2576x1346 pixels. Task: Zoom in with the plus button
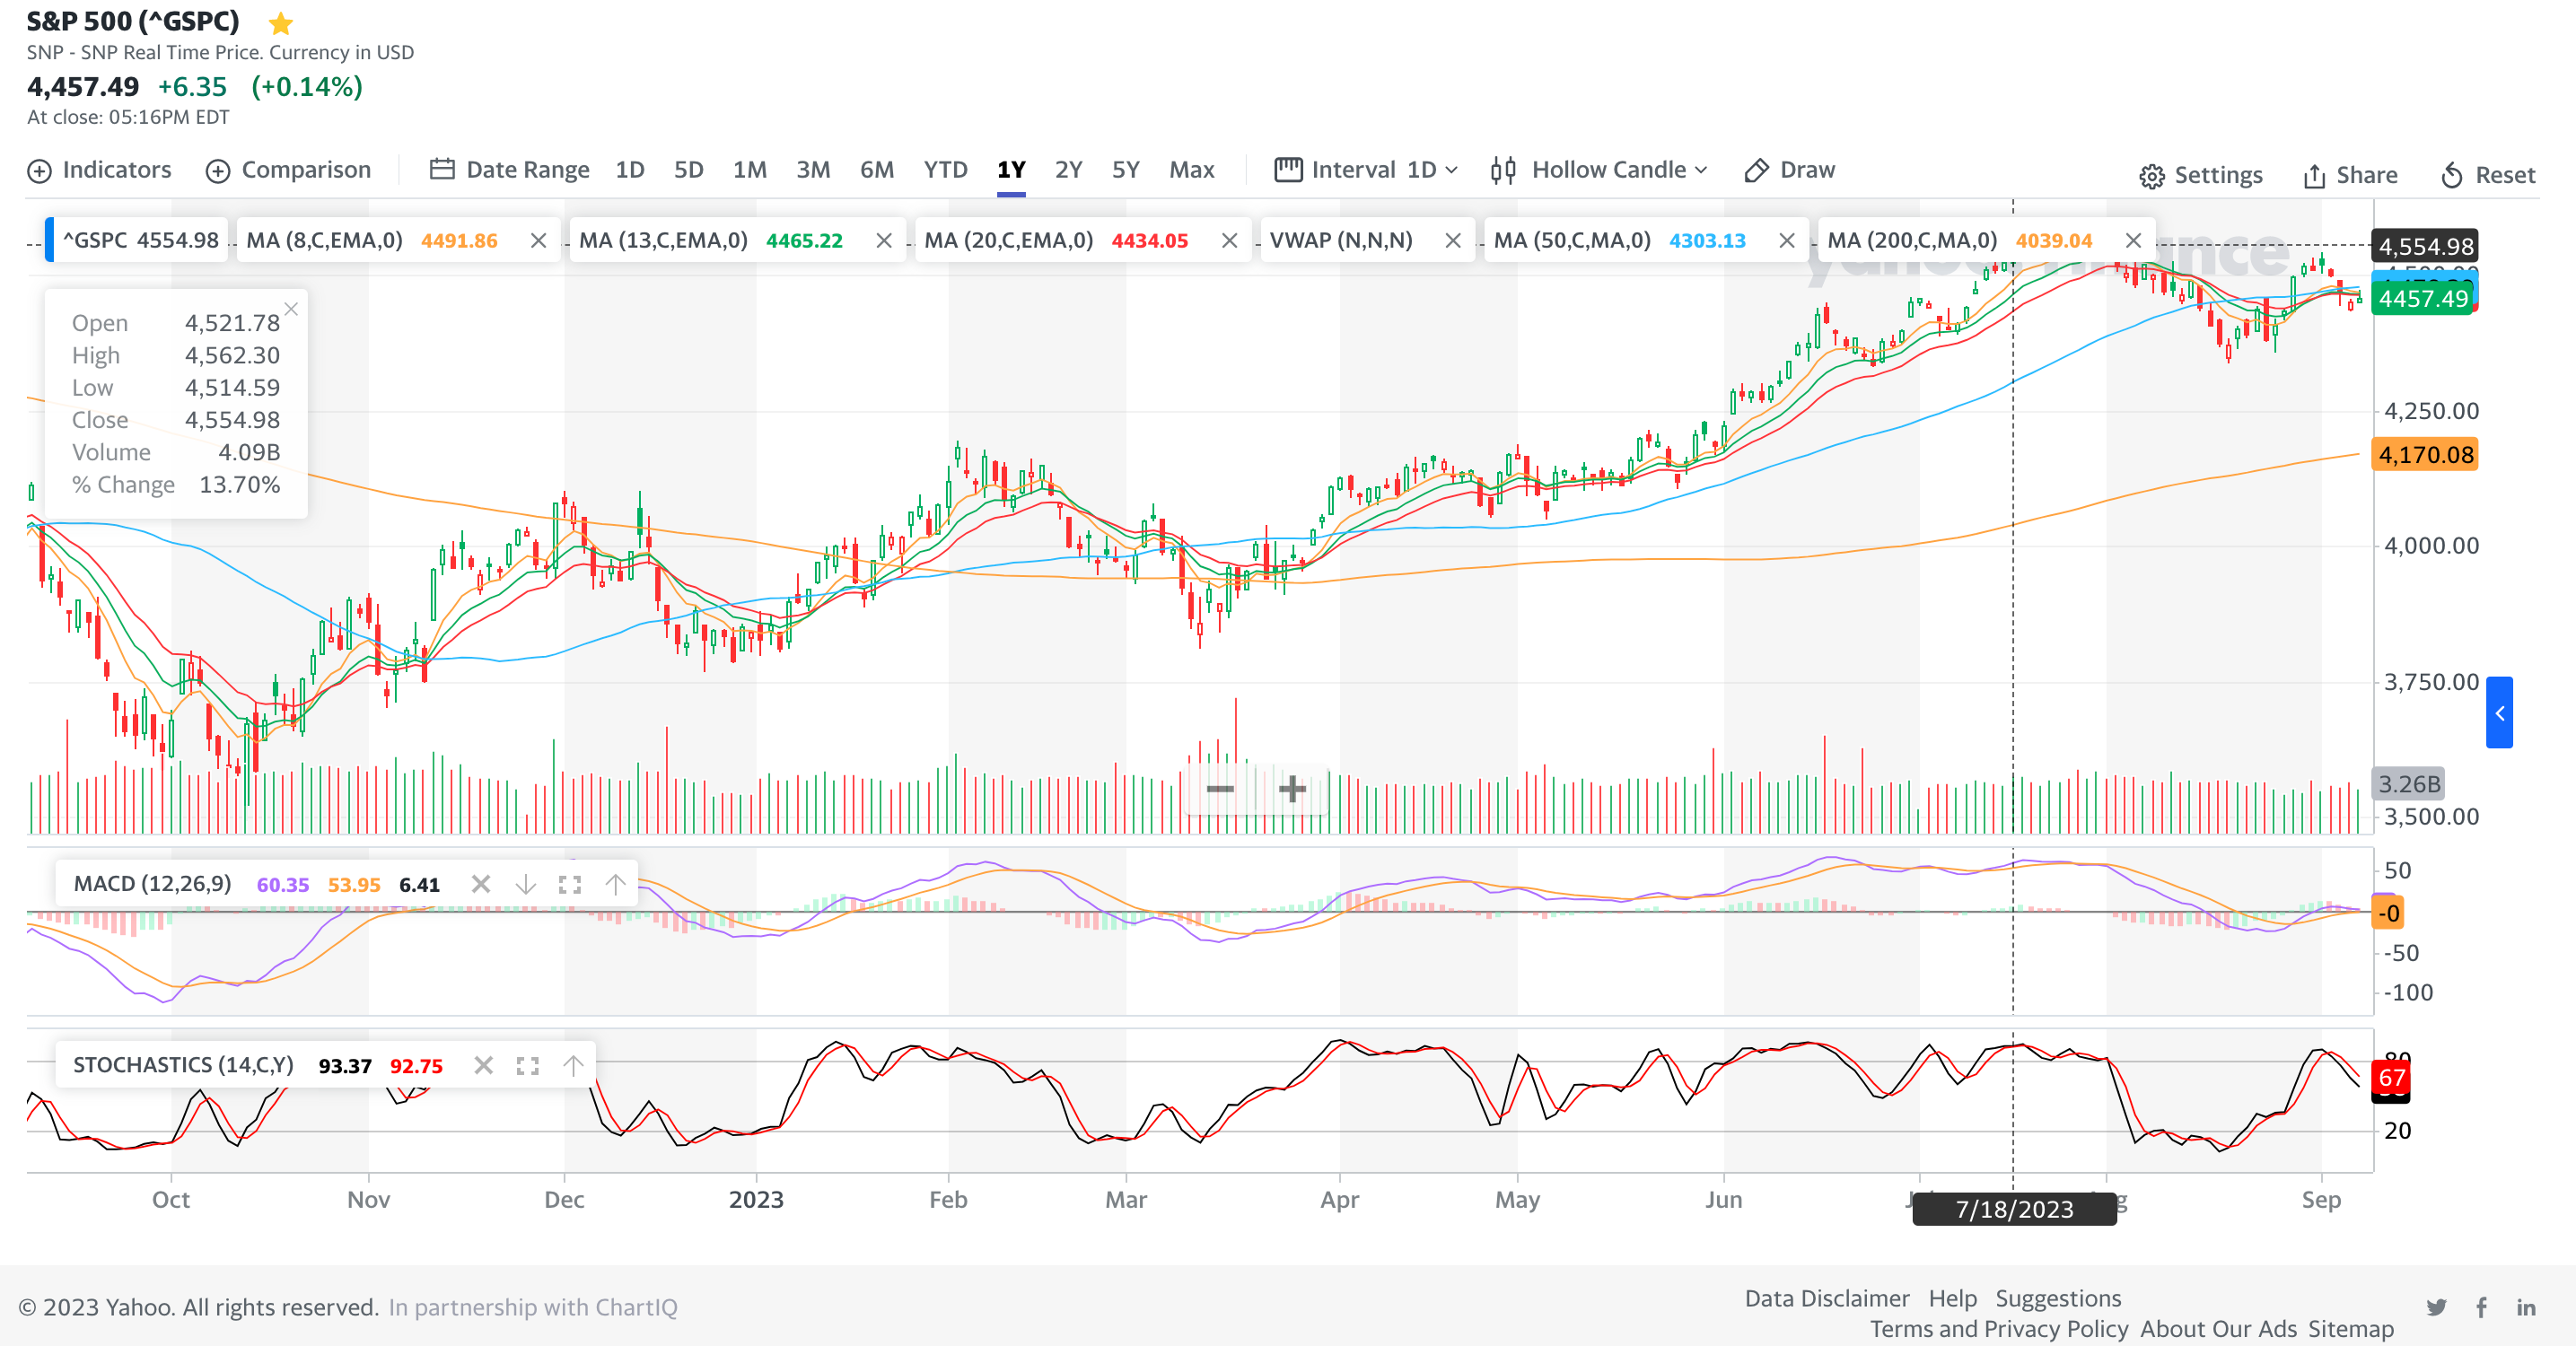pyautogui.click(x=1292, y=789)
